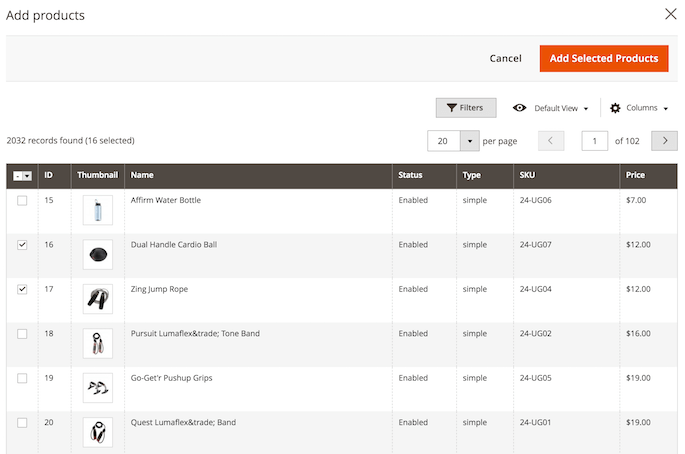
Task: Click Zing Jump Rope thumbnail image
Action: pyautogui.click(x=98, y=299)
